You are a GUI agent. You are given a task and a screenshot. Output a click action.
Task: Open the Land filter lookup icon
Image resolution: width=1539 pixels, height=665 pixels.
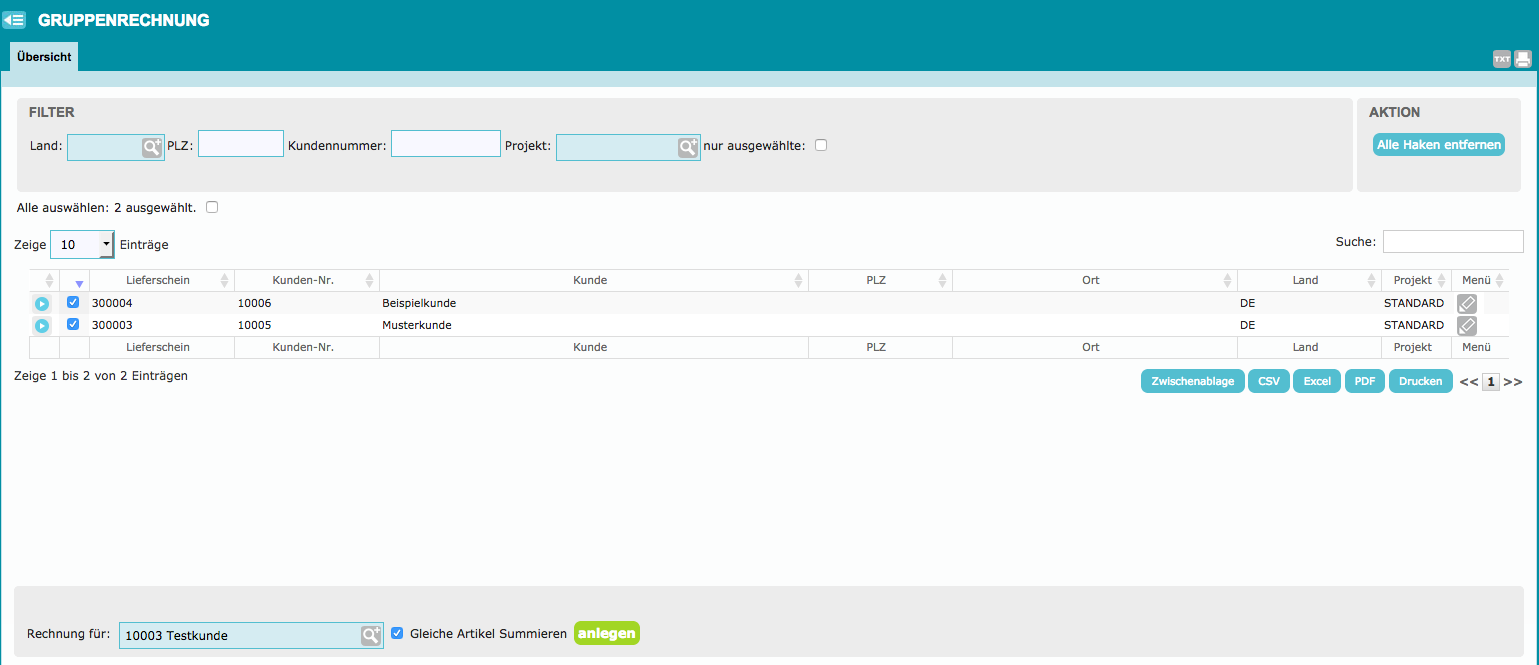click(x=151, y=147)
